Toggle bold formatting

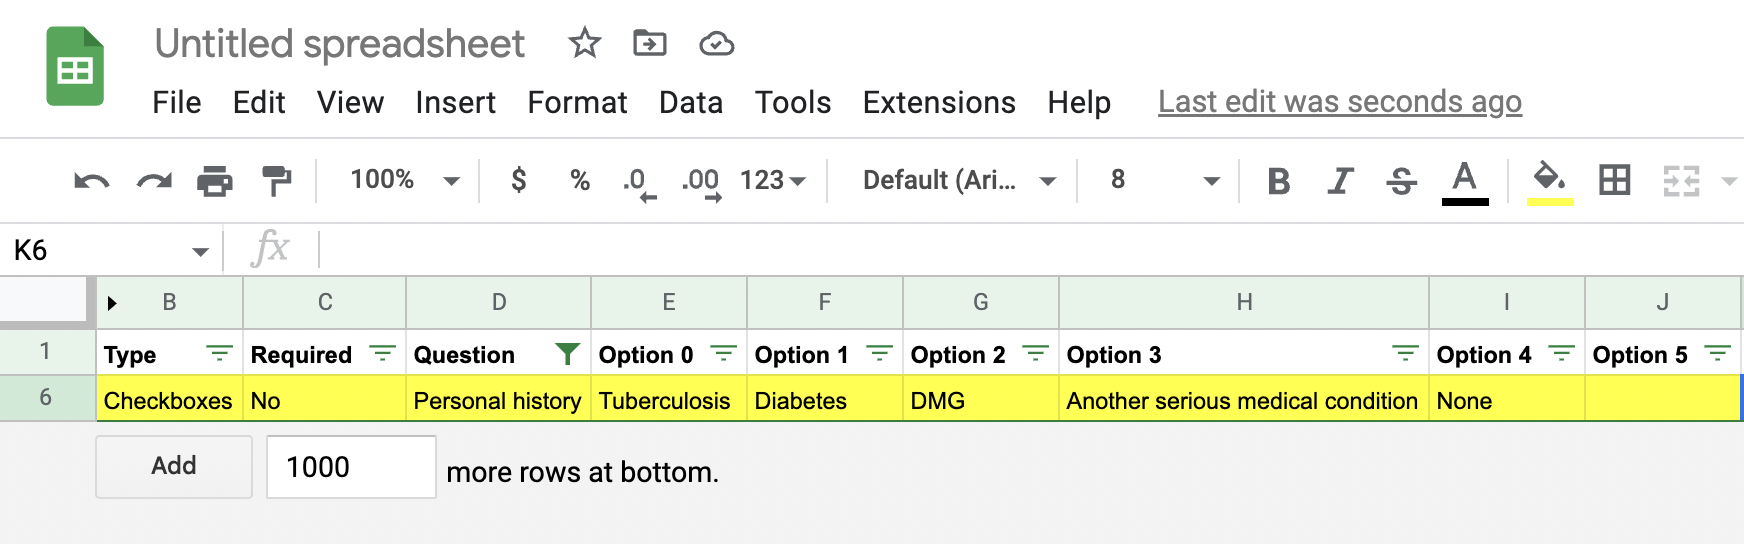pyautogui.click(x=1278, y=181)
